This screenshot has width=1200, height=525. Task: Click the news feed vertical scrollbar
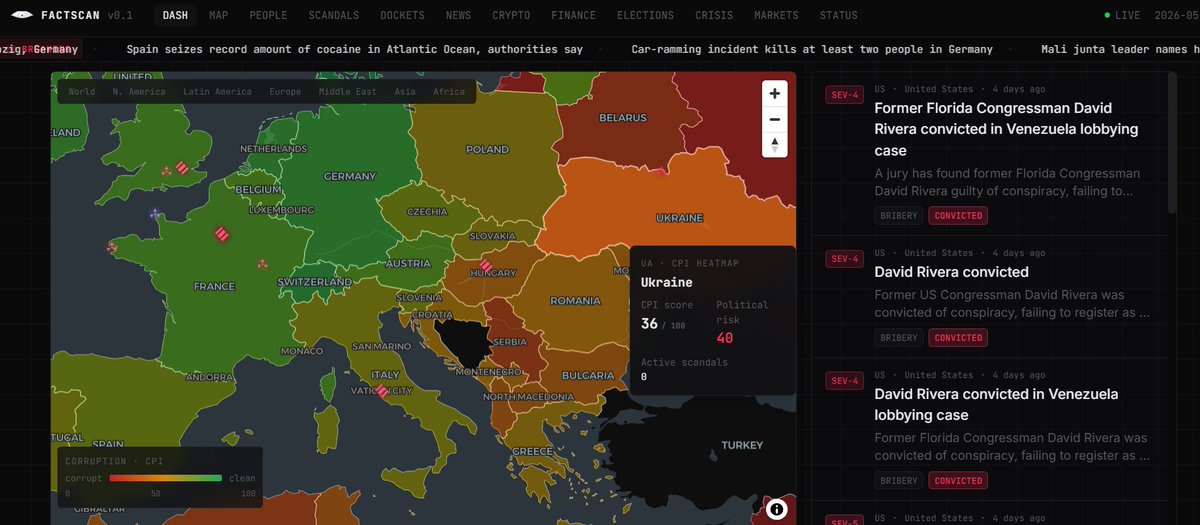(1173, 141)
